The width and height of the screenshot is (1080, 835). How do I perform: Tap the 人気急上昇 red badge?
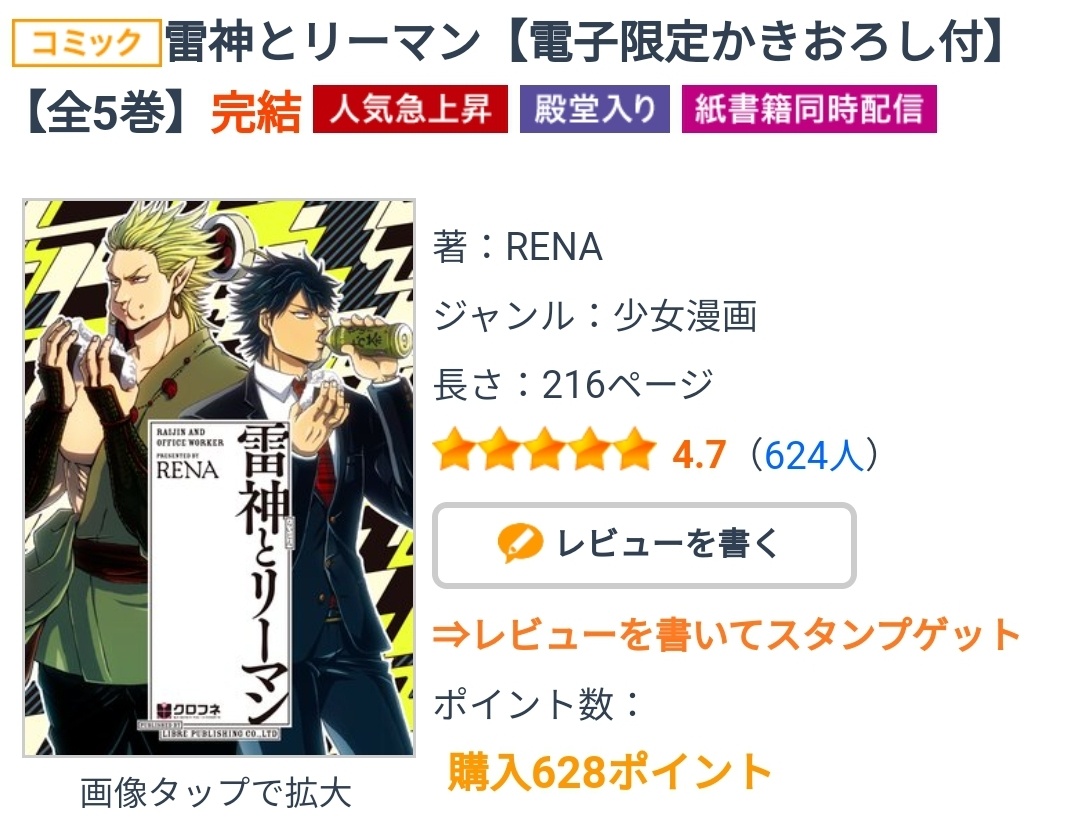[x=411, y=109]
